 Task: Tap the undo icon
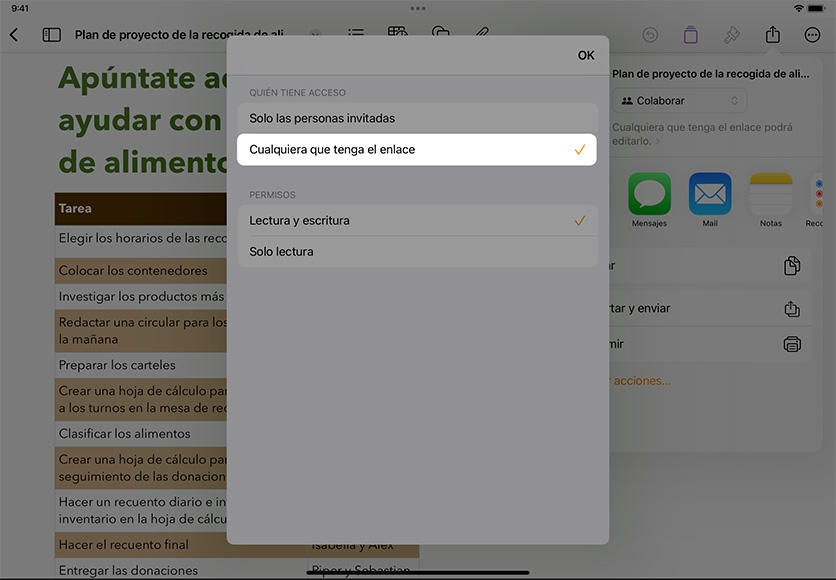650,35
